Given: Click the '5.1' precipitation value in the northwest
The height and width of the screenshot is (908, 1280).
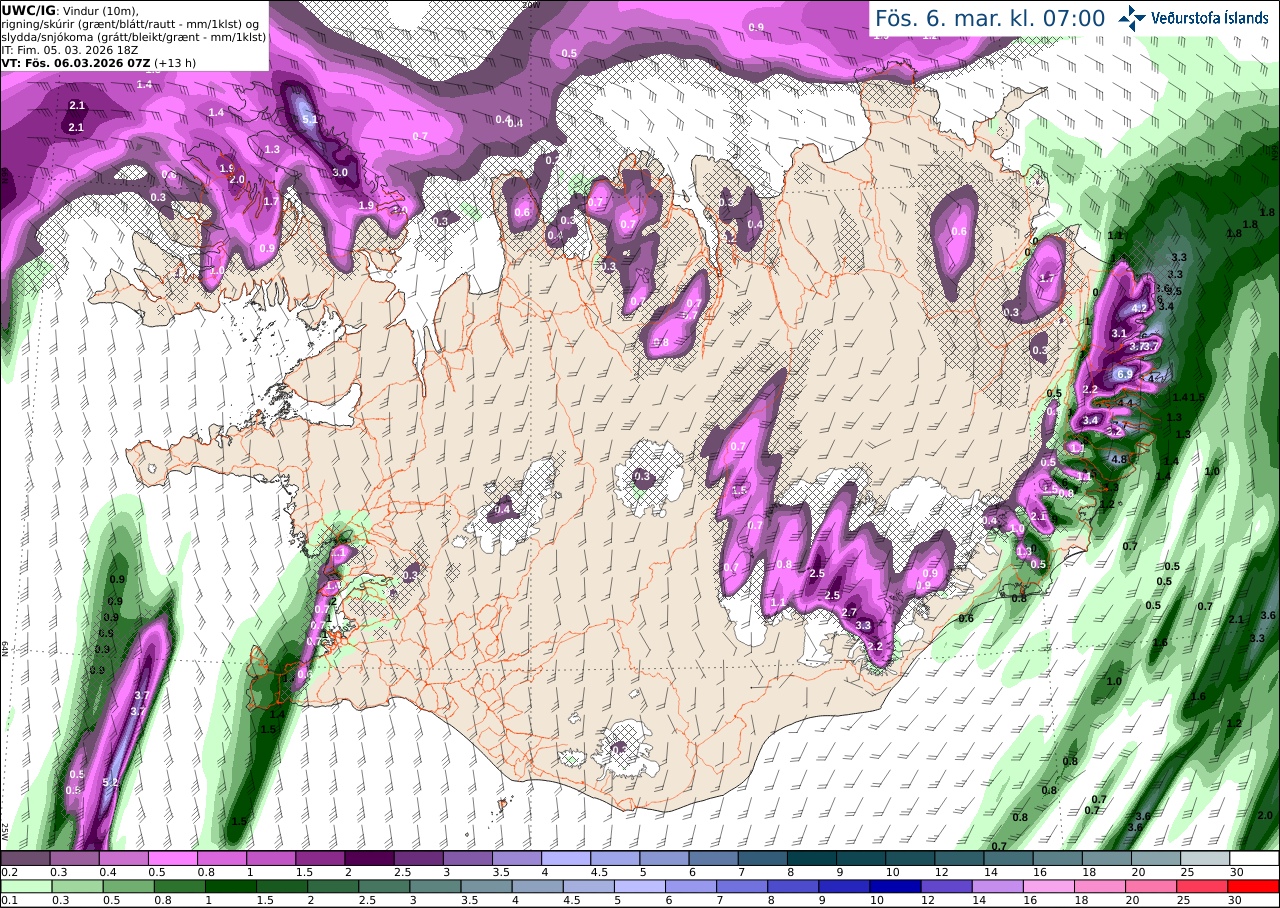Looking at the screenshot, I should (x=309, y=119).
